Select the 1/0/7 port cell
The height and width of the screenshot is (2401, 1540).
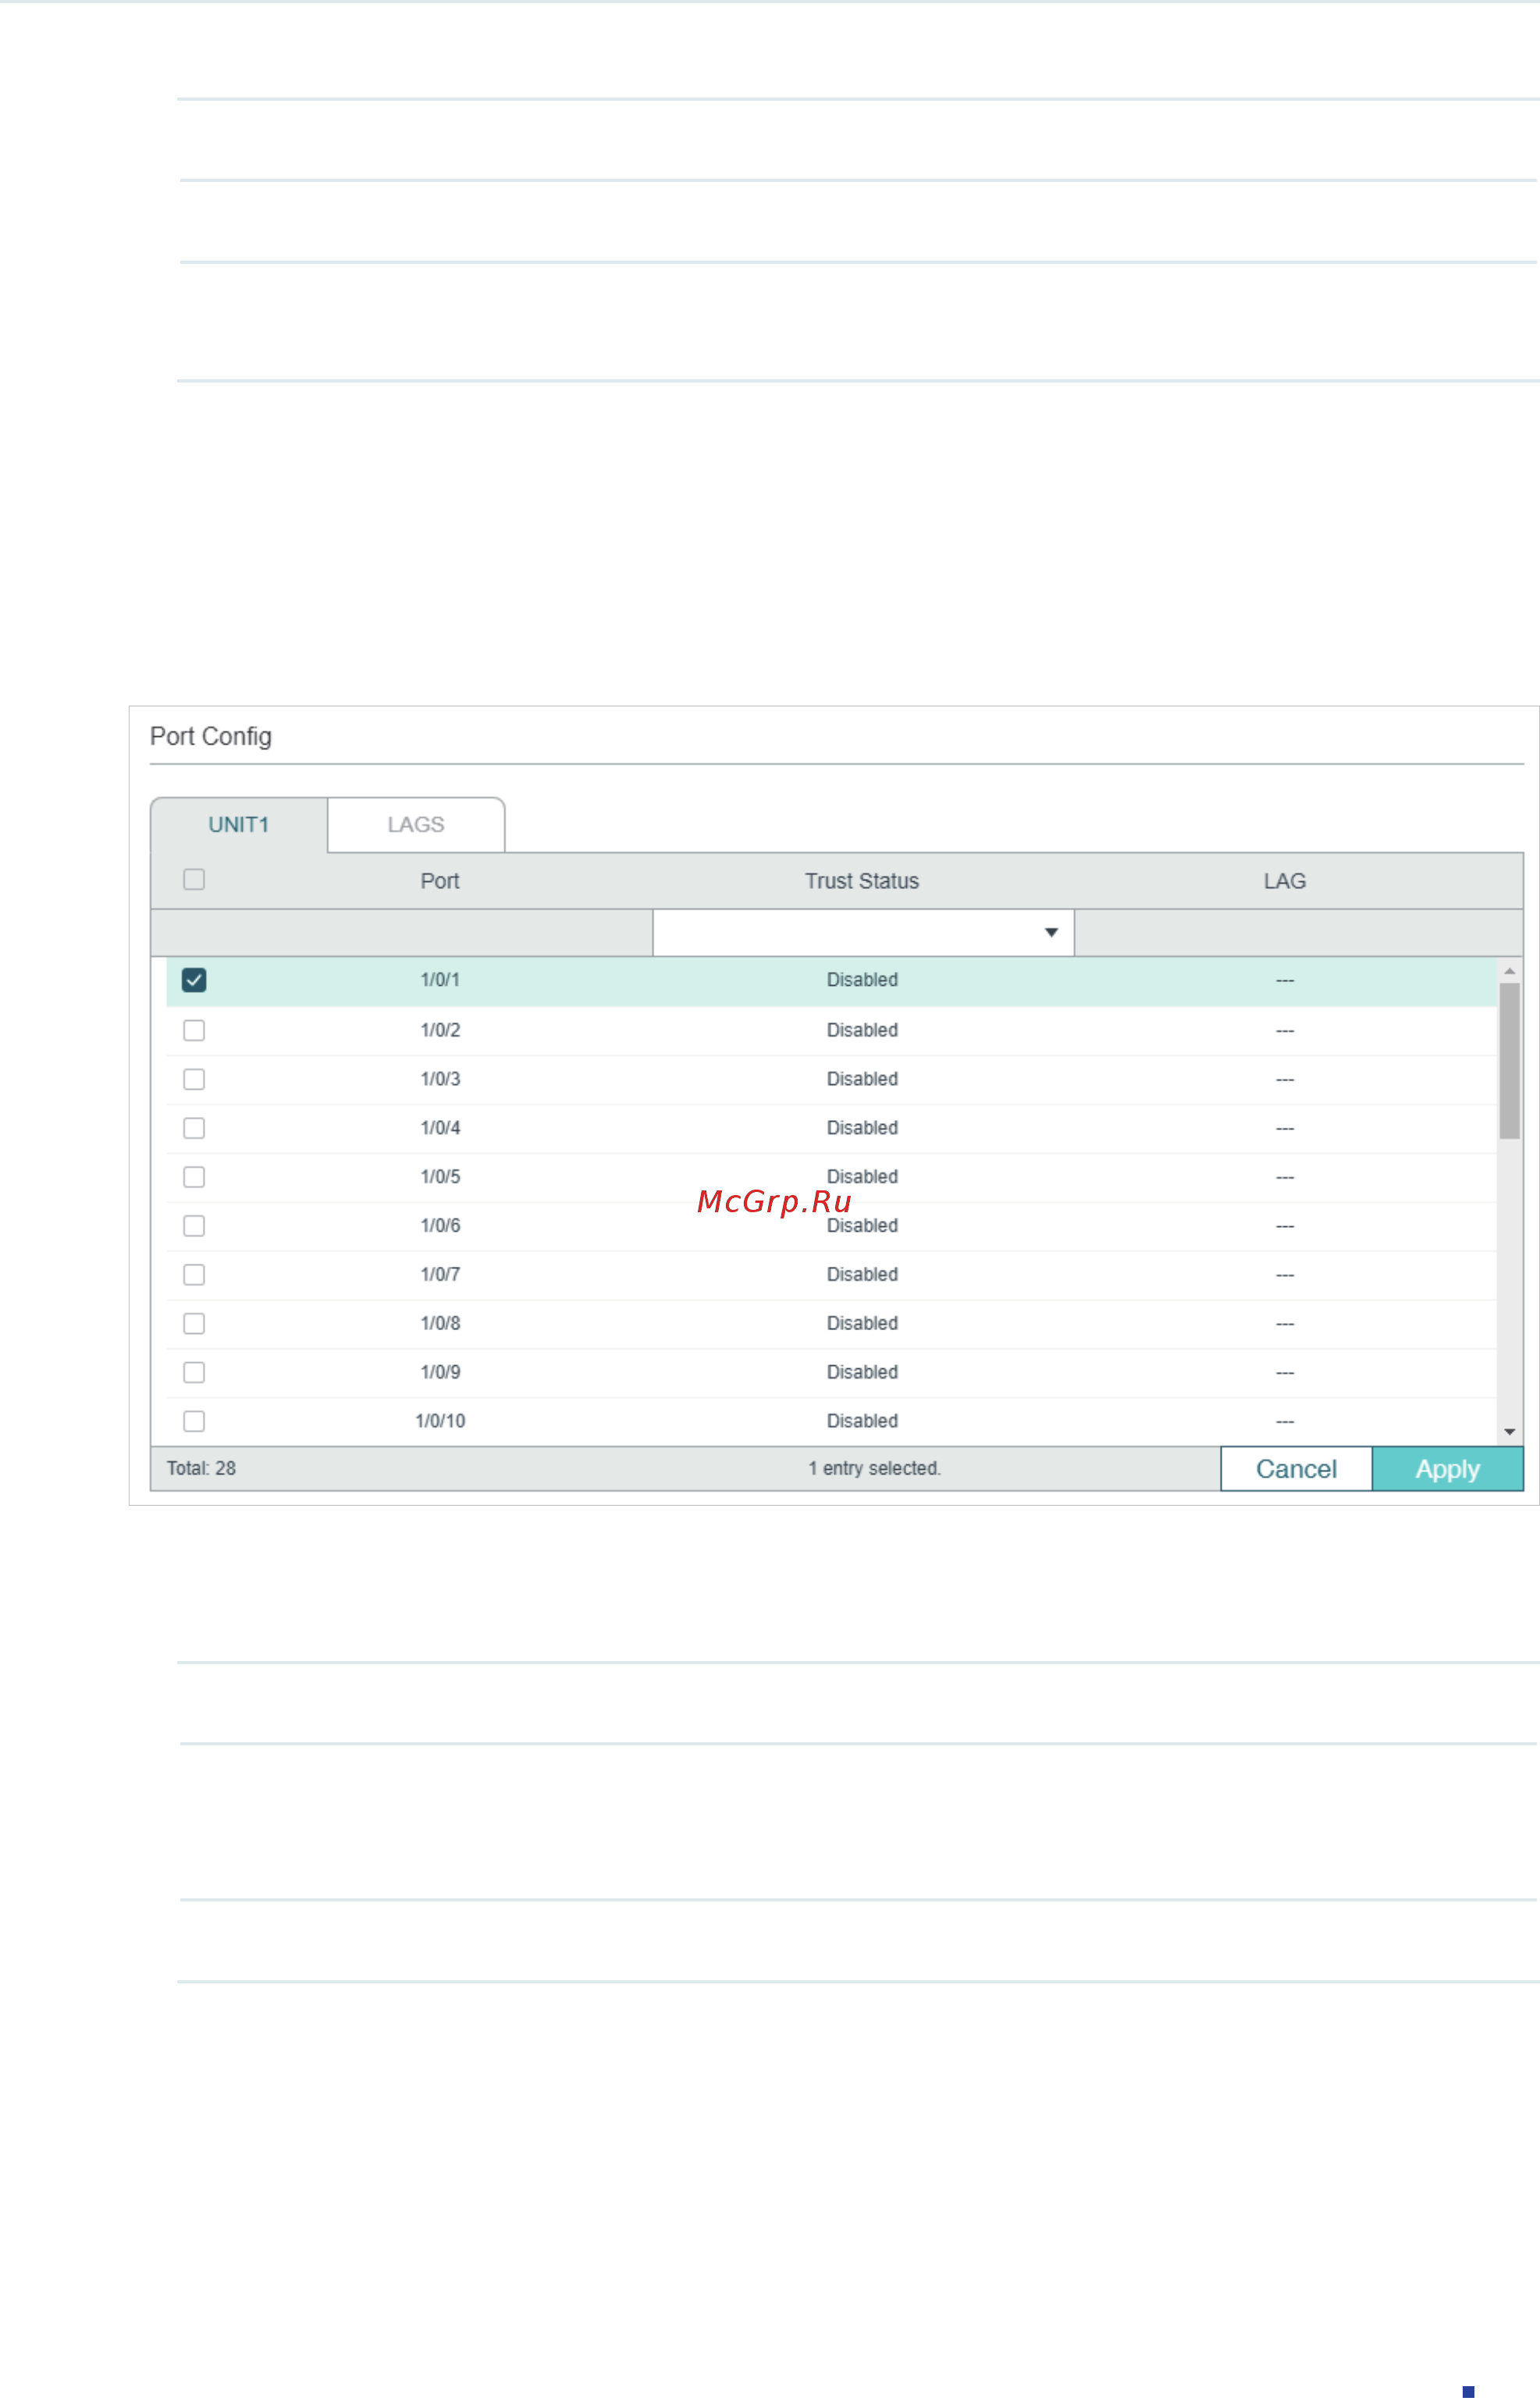pos(440,1275)
